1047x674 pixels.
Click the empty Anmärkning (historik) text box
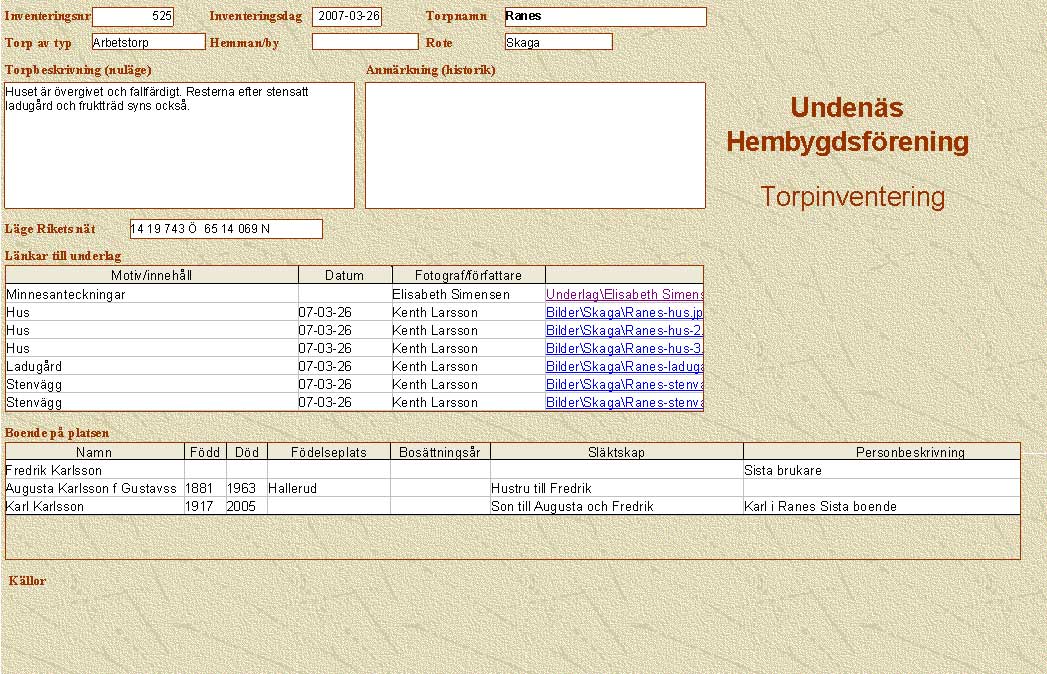click(x=535, y=145)
